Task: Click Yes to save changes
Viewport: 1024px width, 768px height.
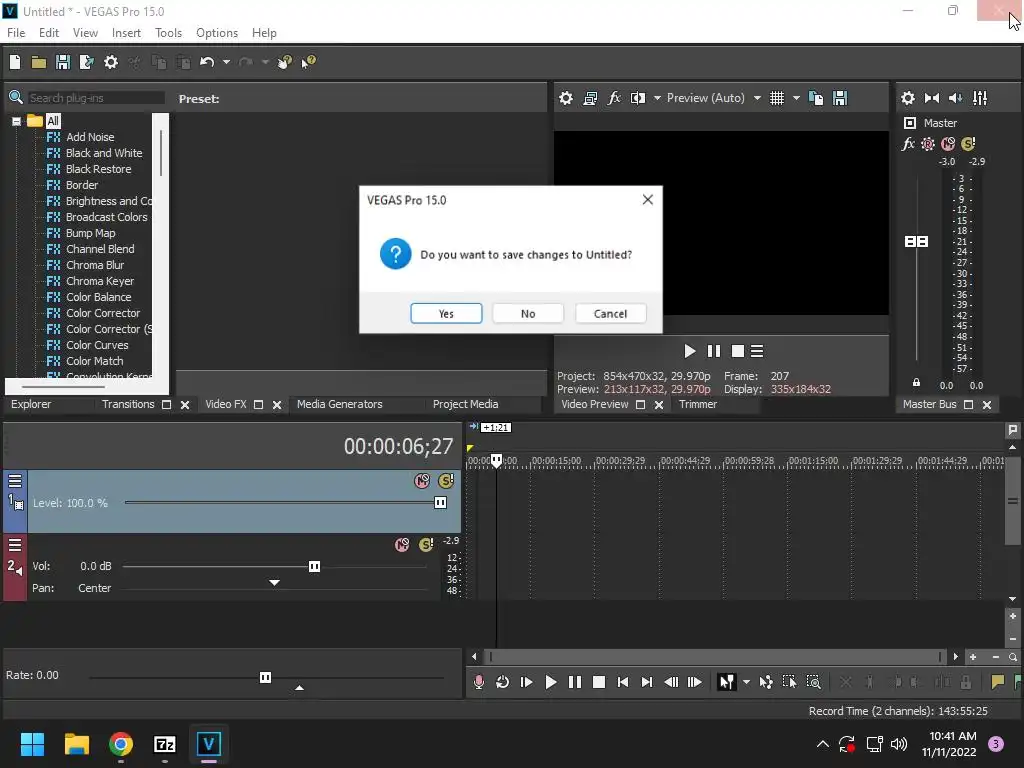Action: (446, 313)
